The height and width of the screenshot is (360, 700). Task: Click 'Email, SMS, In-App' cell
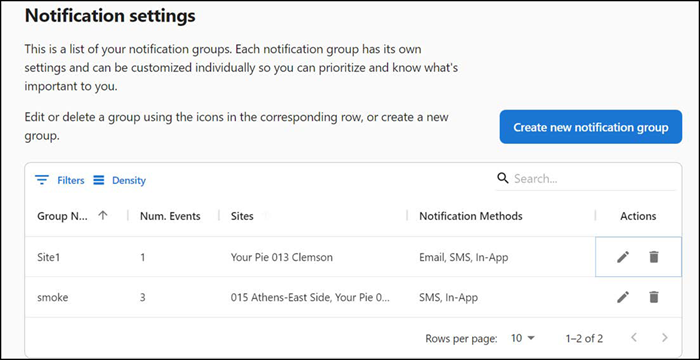463,257
